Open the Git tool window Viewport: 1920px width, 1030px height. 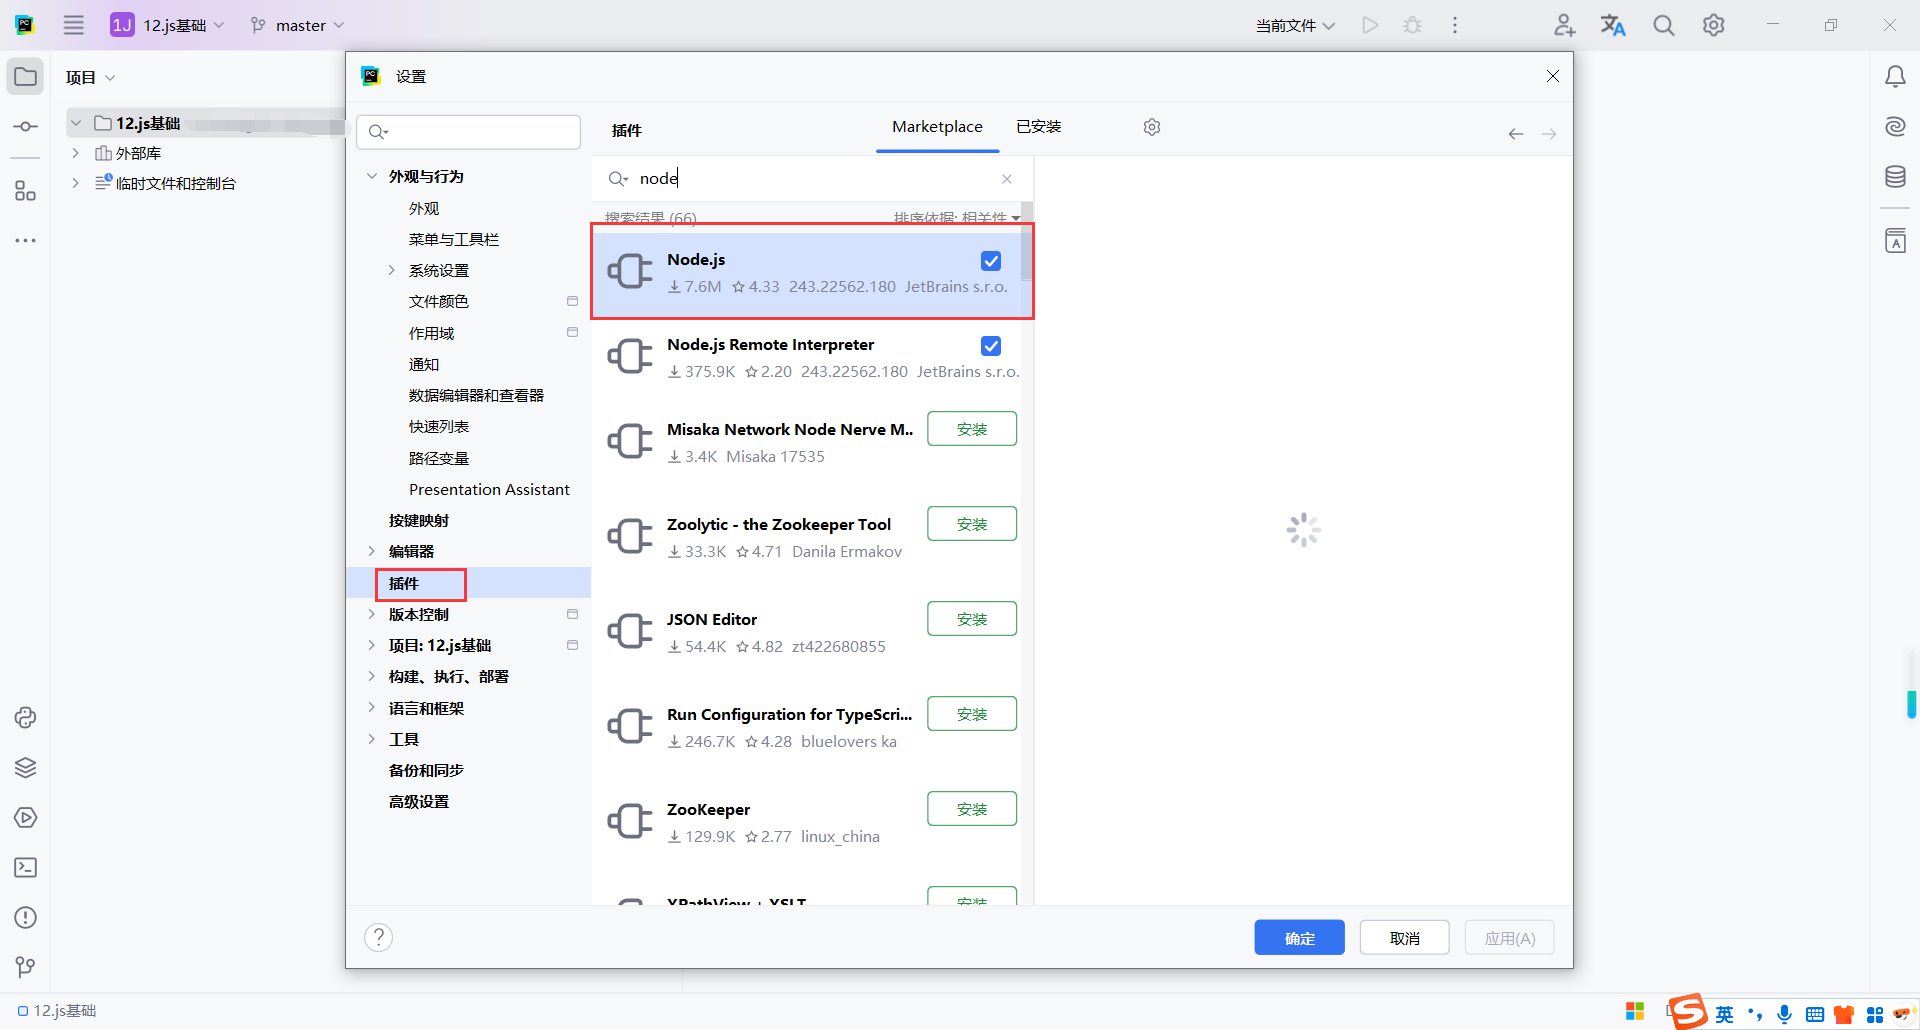25,967
